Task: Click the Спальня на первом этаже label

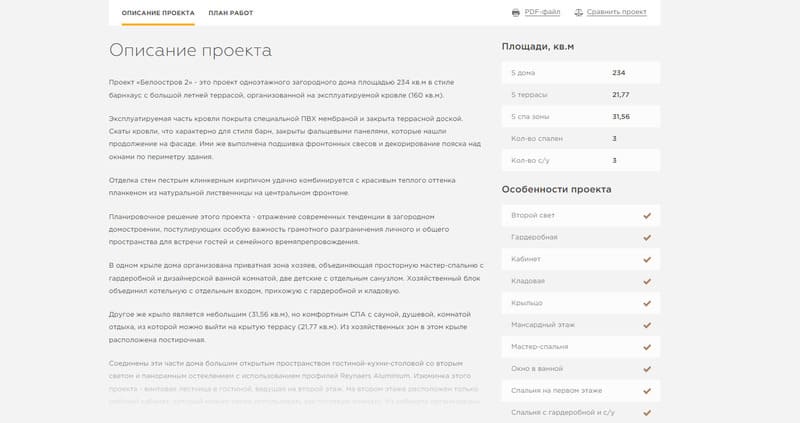Action: (x=557, y=391)
